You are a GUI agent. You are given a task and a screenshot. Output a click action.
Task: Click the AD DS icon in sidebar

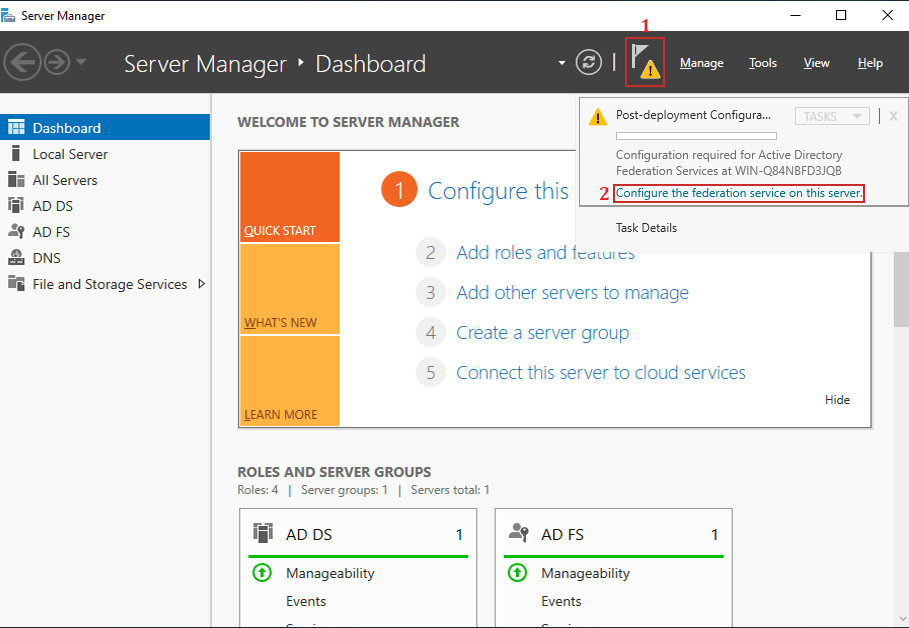click(x=16, y=205)
